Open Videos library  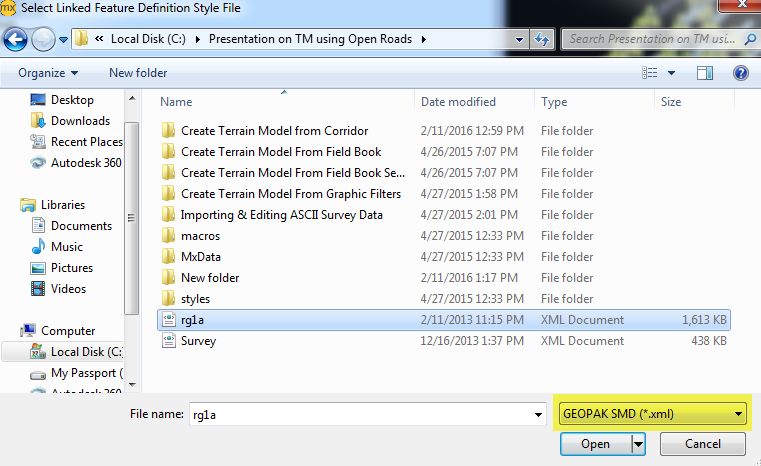pos(68,289)
